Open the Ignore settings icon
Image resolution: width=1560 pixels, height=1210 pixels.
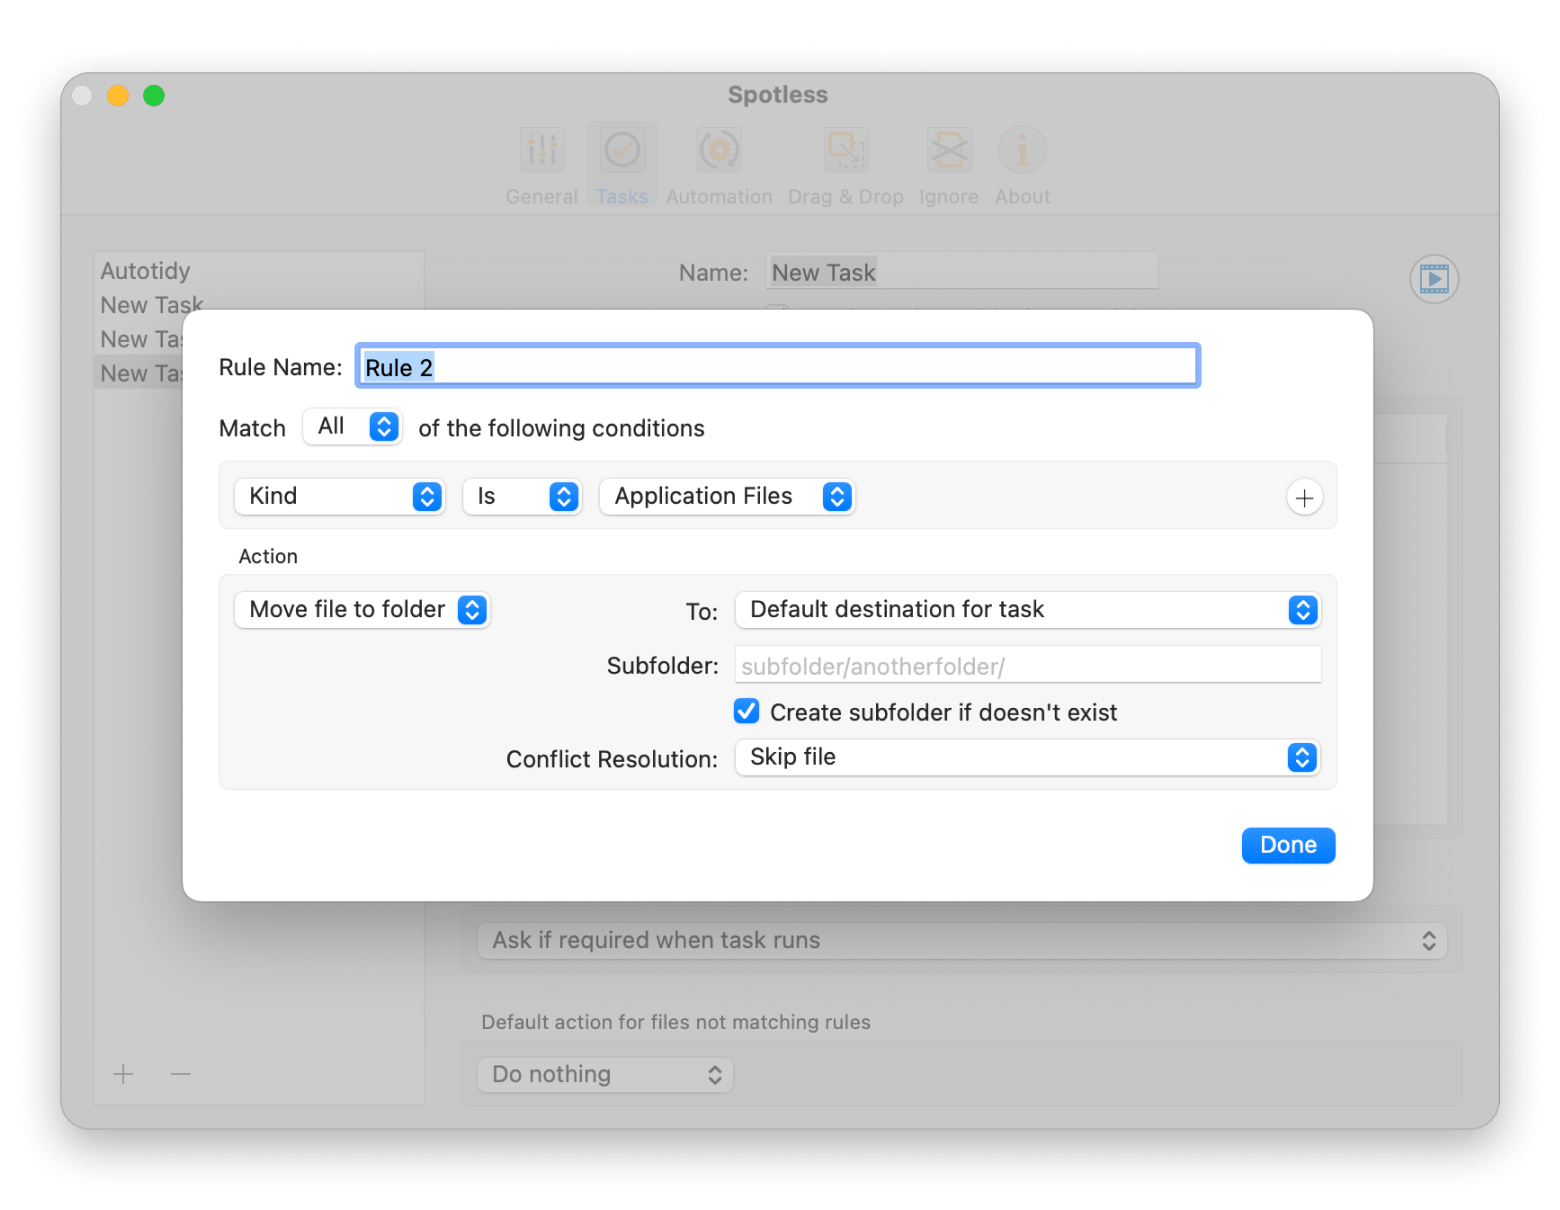pos(947,150)
